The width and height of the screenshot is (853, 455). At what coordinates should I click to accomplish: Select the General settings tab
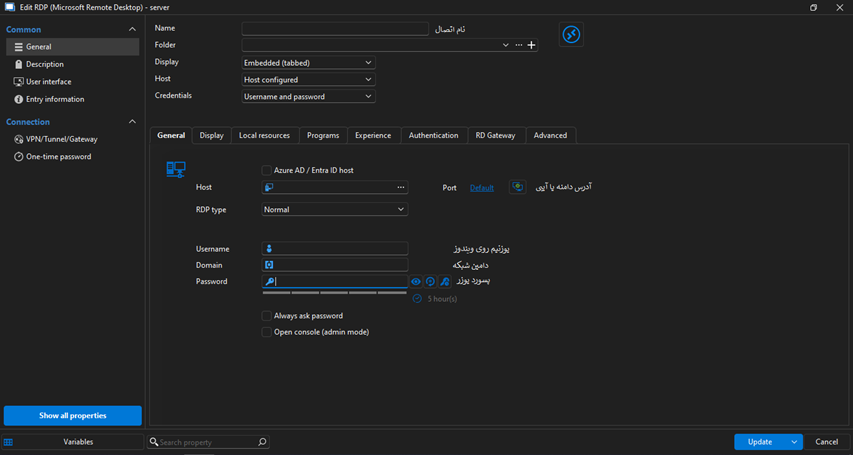(x=171, y=136)
